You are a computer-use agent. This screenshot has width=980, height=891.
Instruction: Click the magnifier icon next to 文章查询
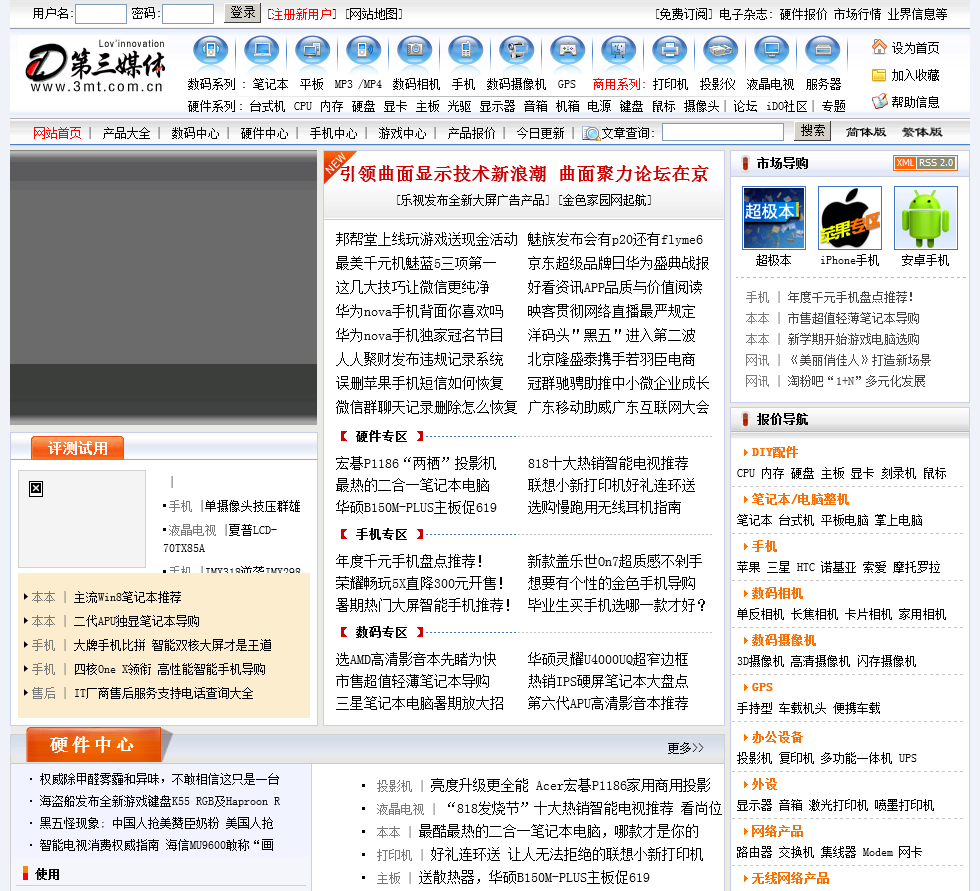click(x=591, y=133)
